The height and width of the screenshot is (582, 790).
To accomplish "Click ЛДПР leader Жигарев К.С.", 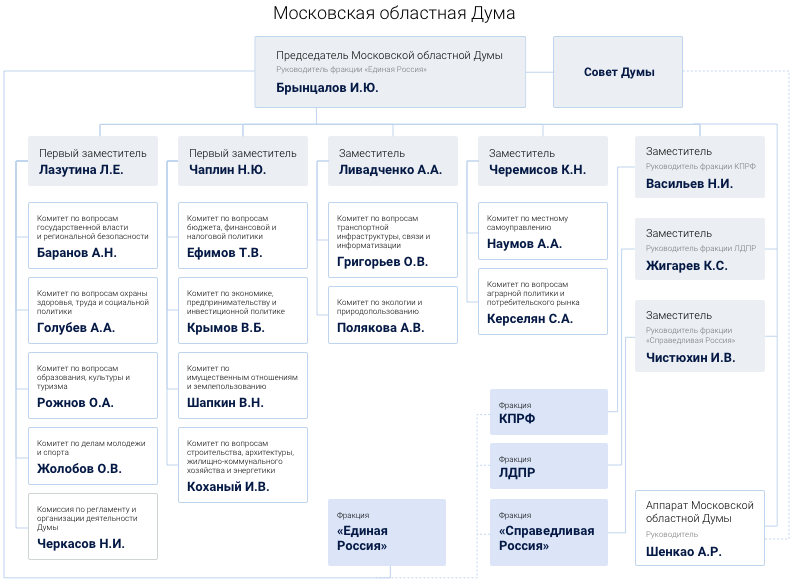I will (x=699, y=249).
